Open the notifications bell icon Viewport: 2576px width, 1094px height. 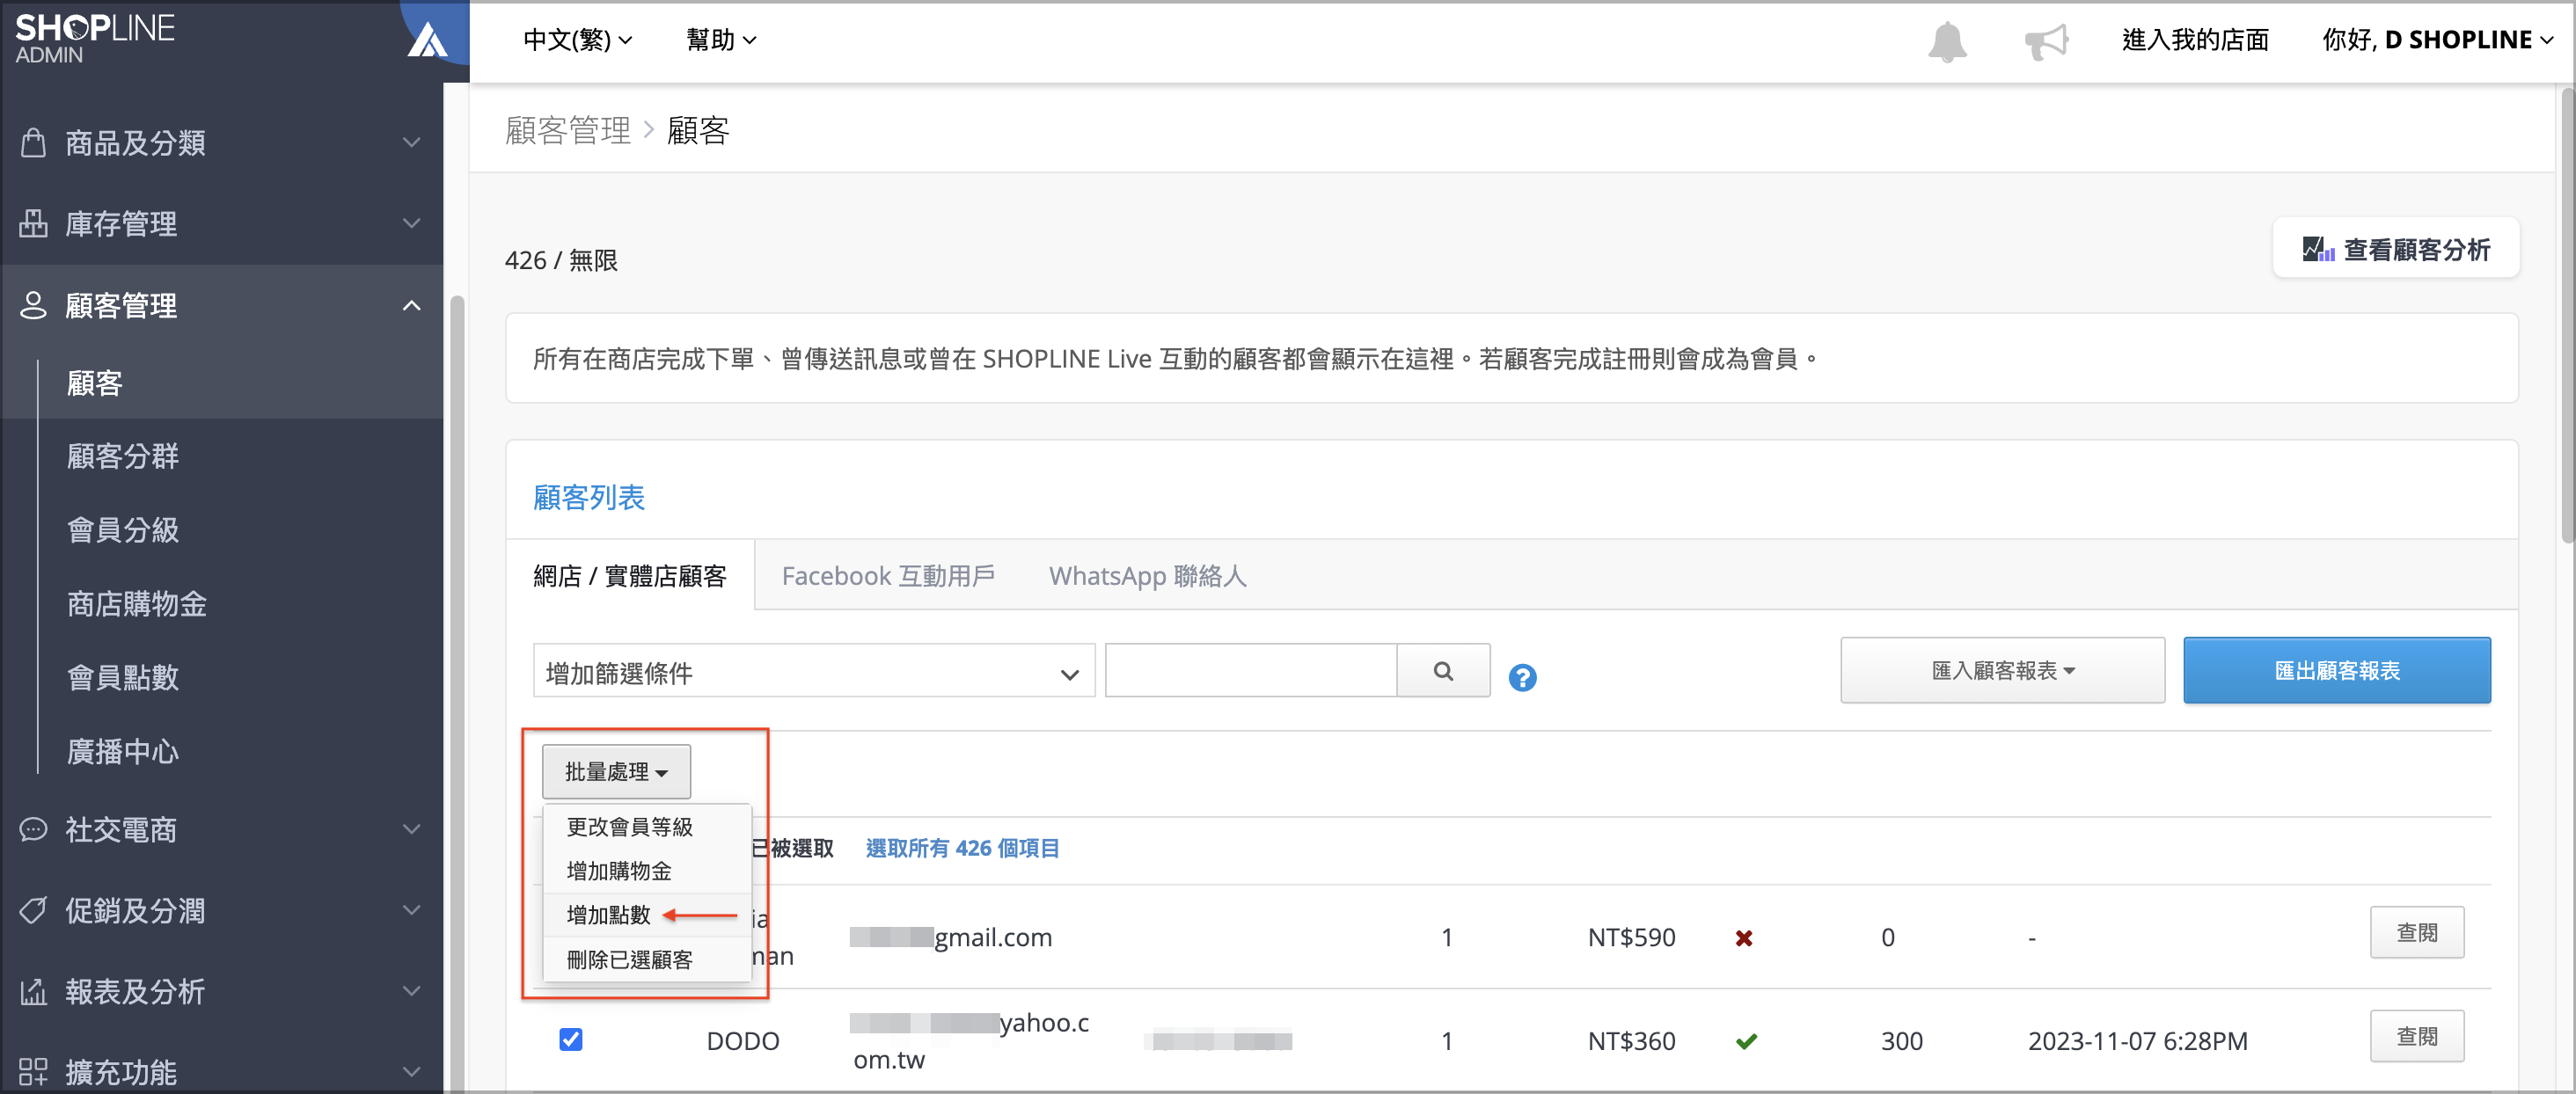click(x=1946, y=41)
